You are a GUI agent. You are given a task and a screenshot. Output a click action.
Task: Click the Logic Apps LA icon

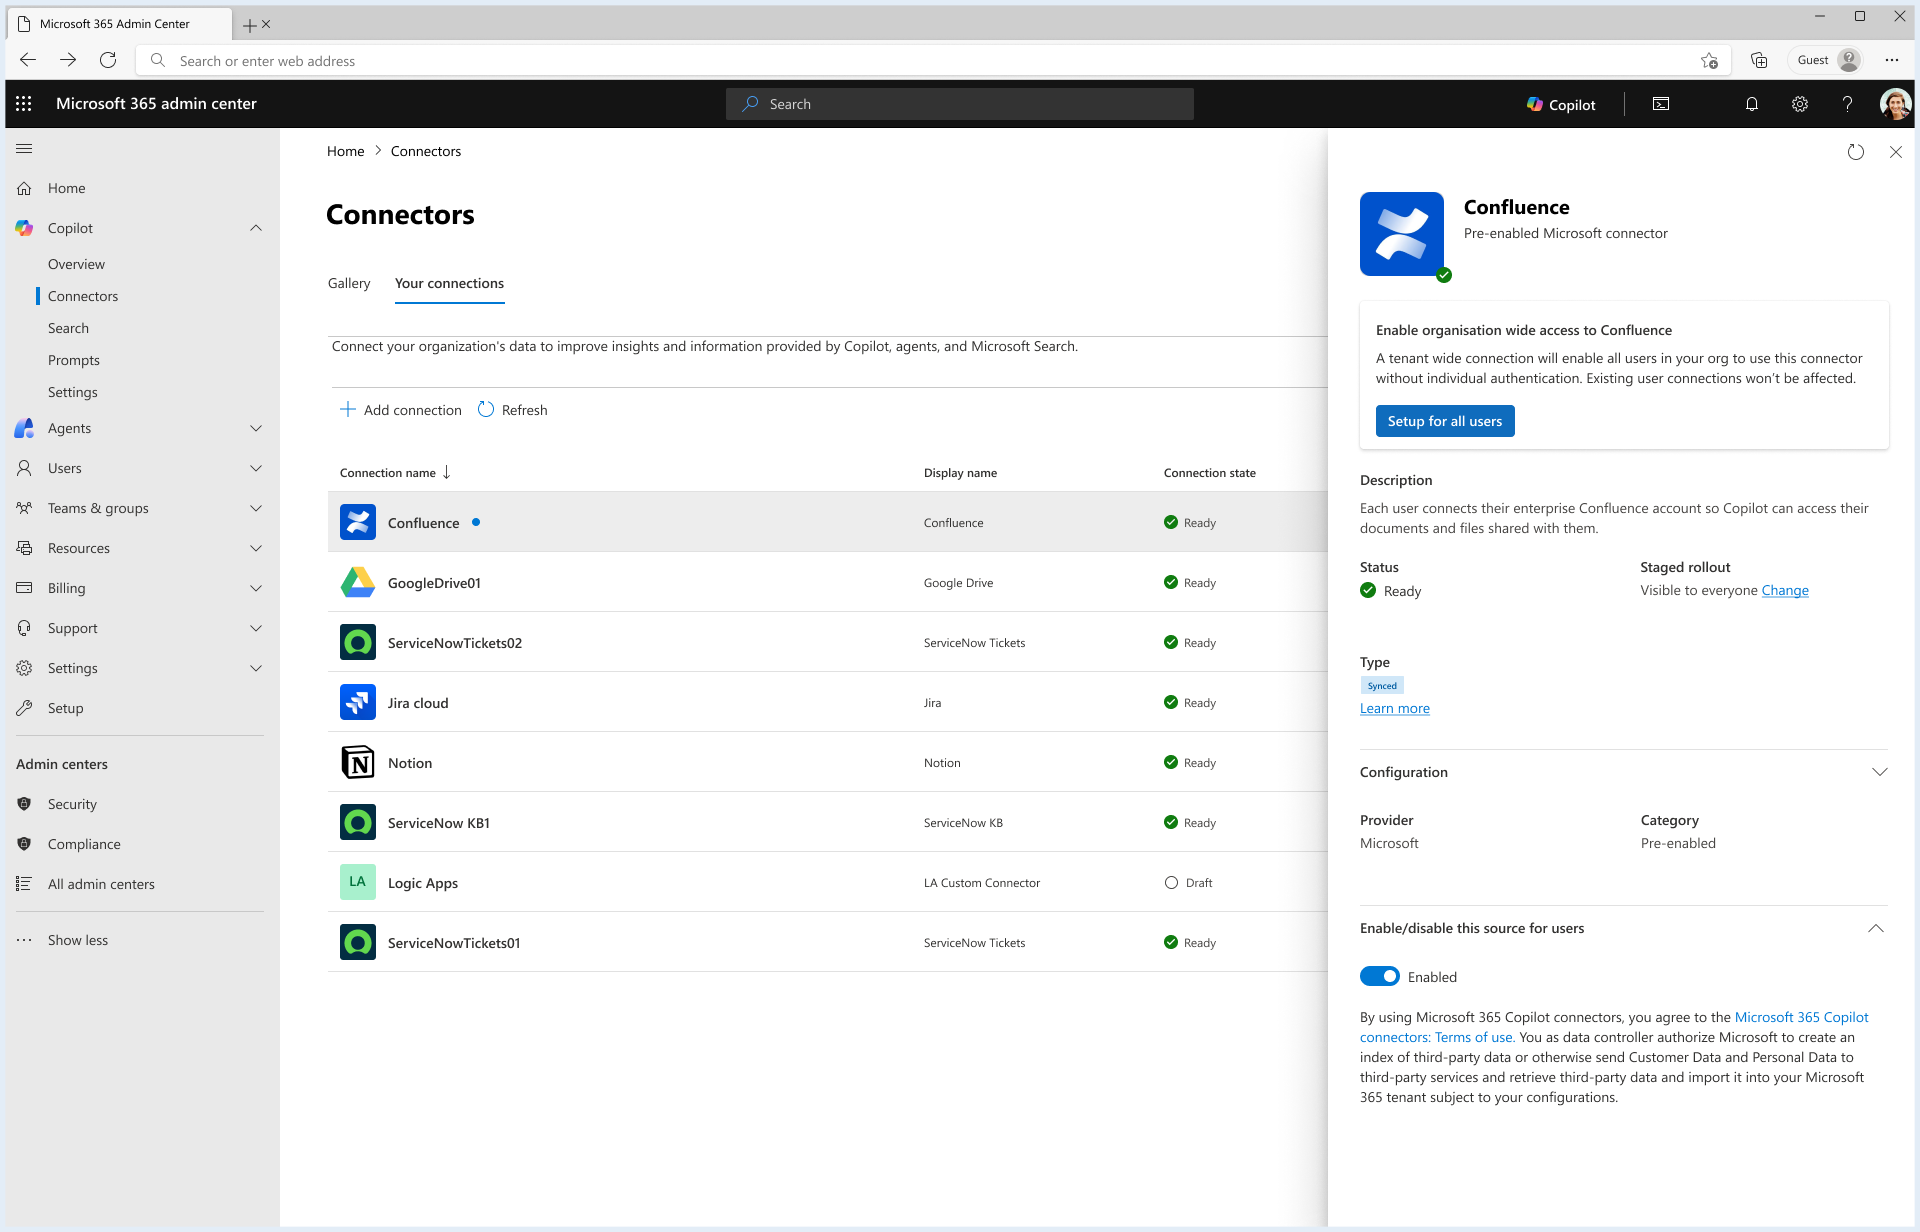click(358, 882)
